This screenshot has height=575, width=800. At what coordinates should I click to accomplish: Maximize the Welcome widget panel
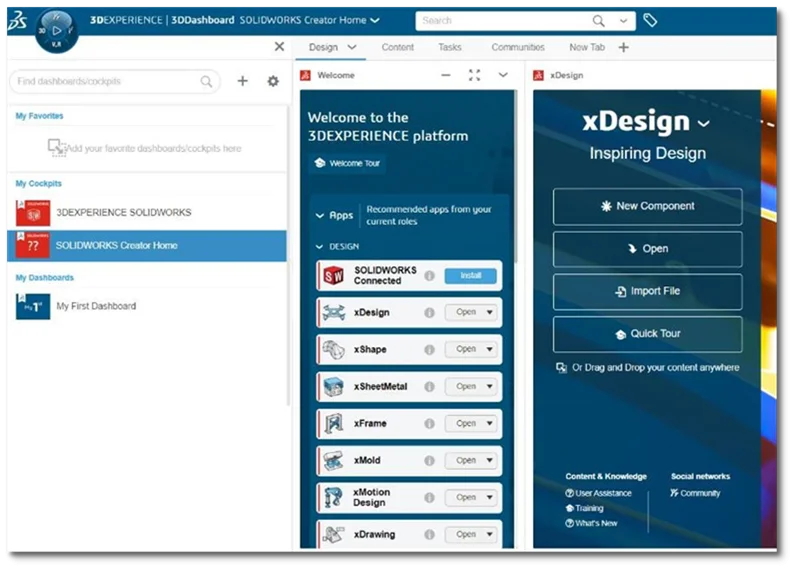(474, 75)
